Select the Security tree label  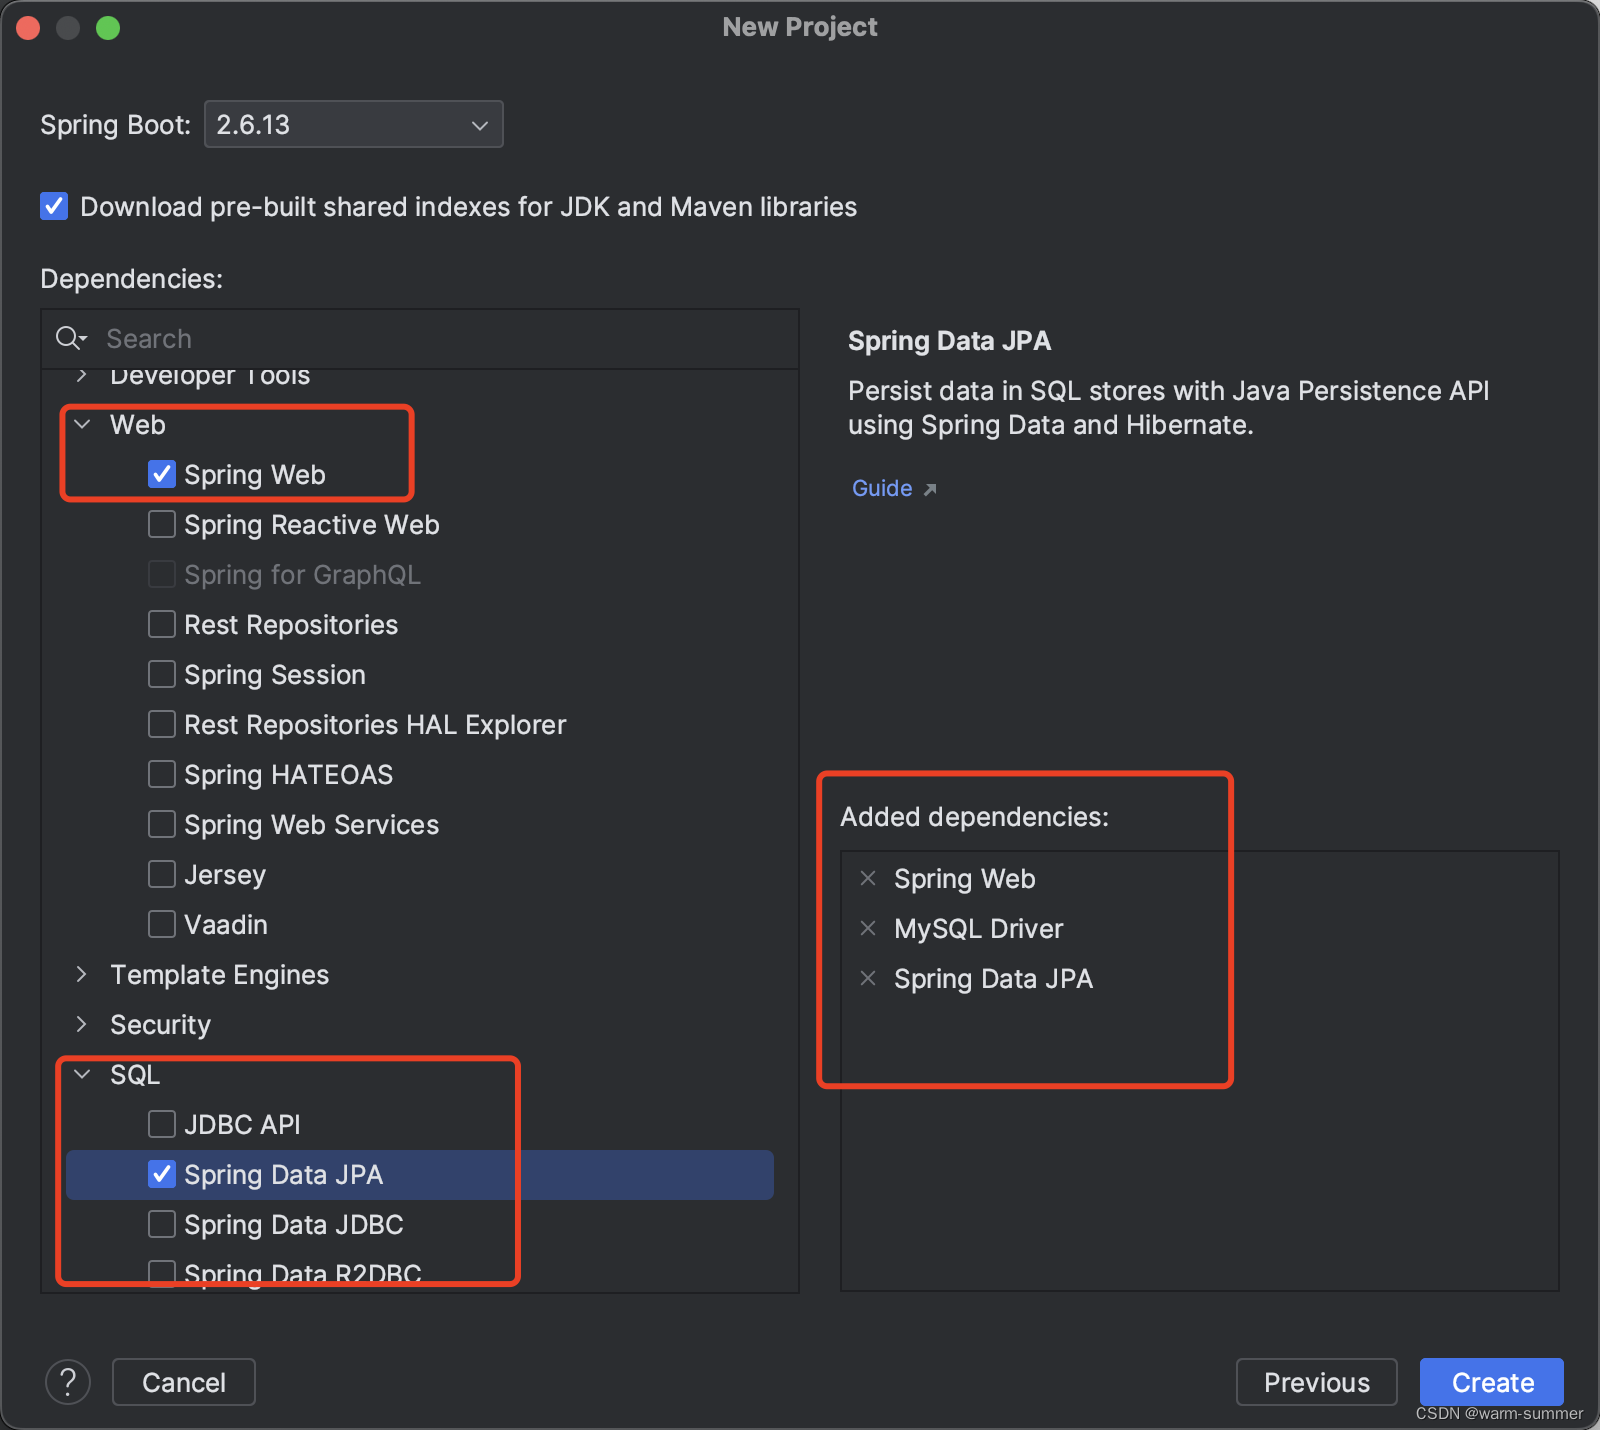tap(160, 1024)
